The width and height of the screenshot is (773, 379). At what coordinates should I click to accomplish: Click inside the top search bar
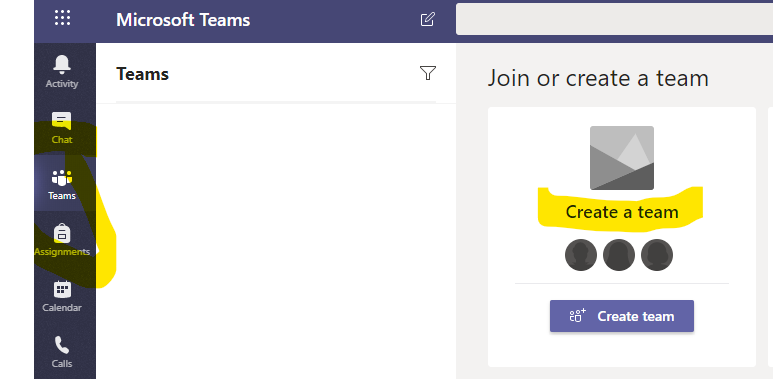[614, 19]
